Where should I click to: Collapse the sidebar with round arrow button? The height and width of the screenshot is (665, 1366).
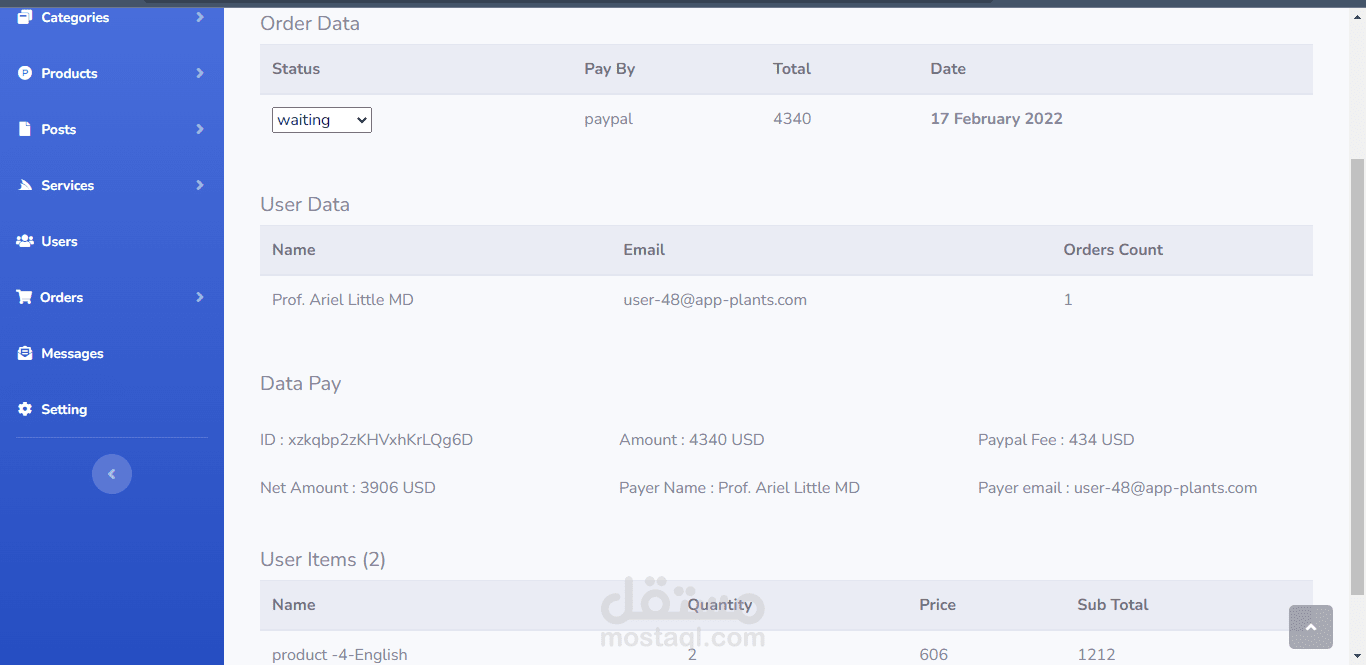(112, 474)
